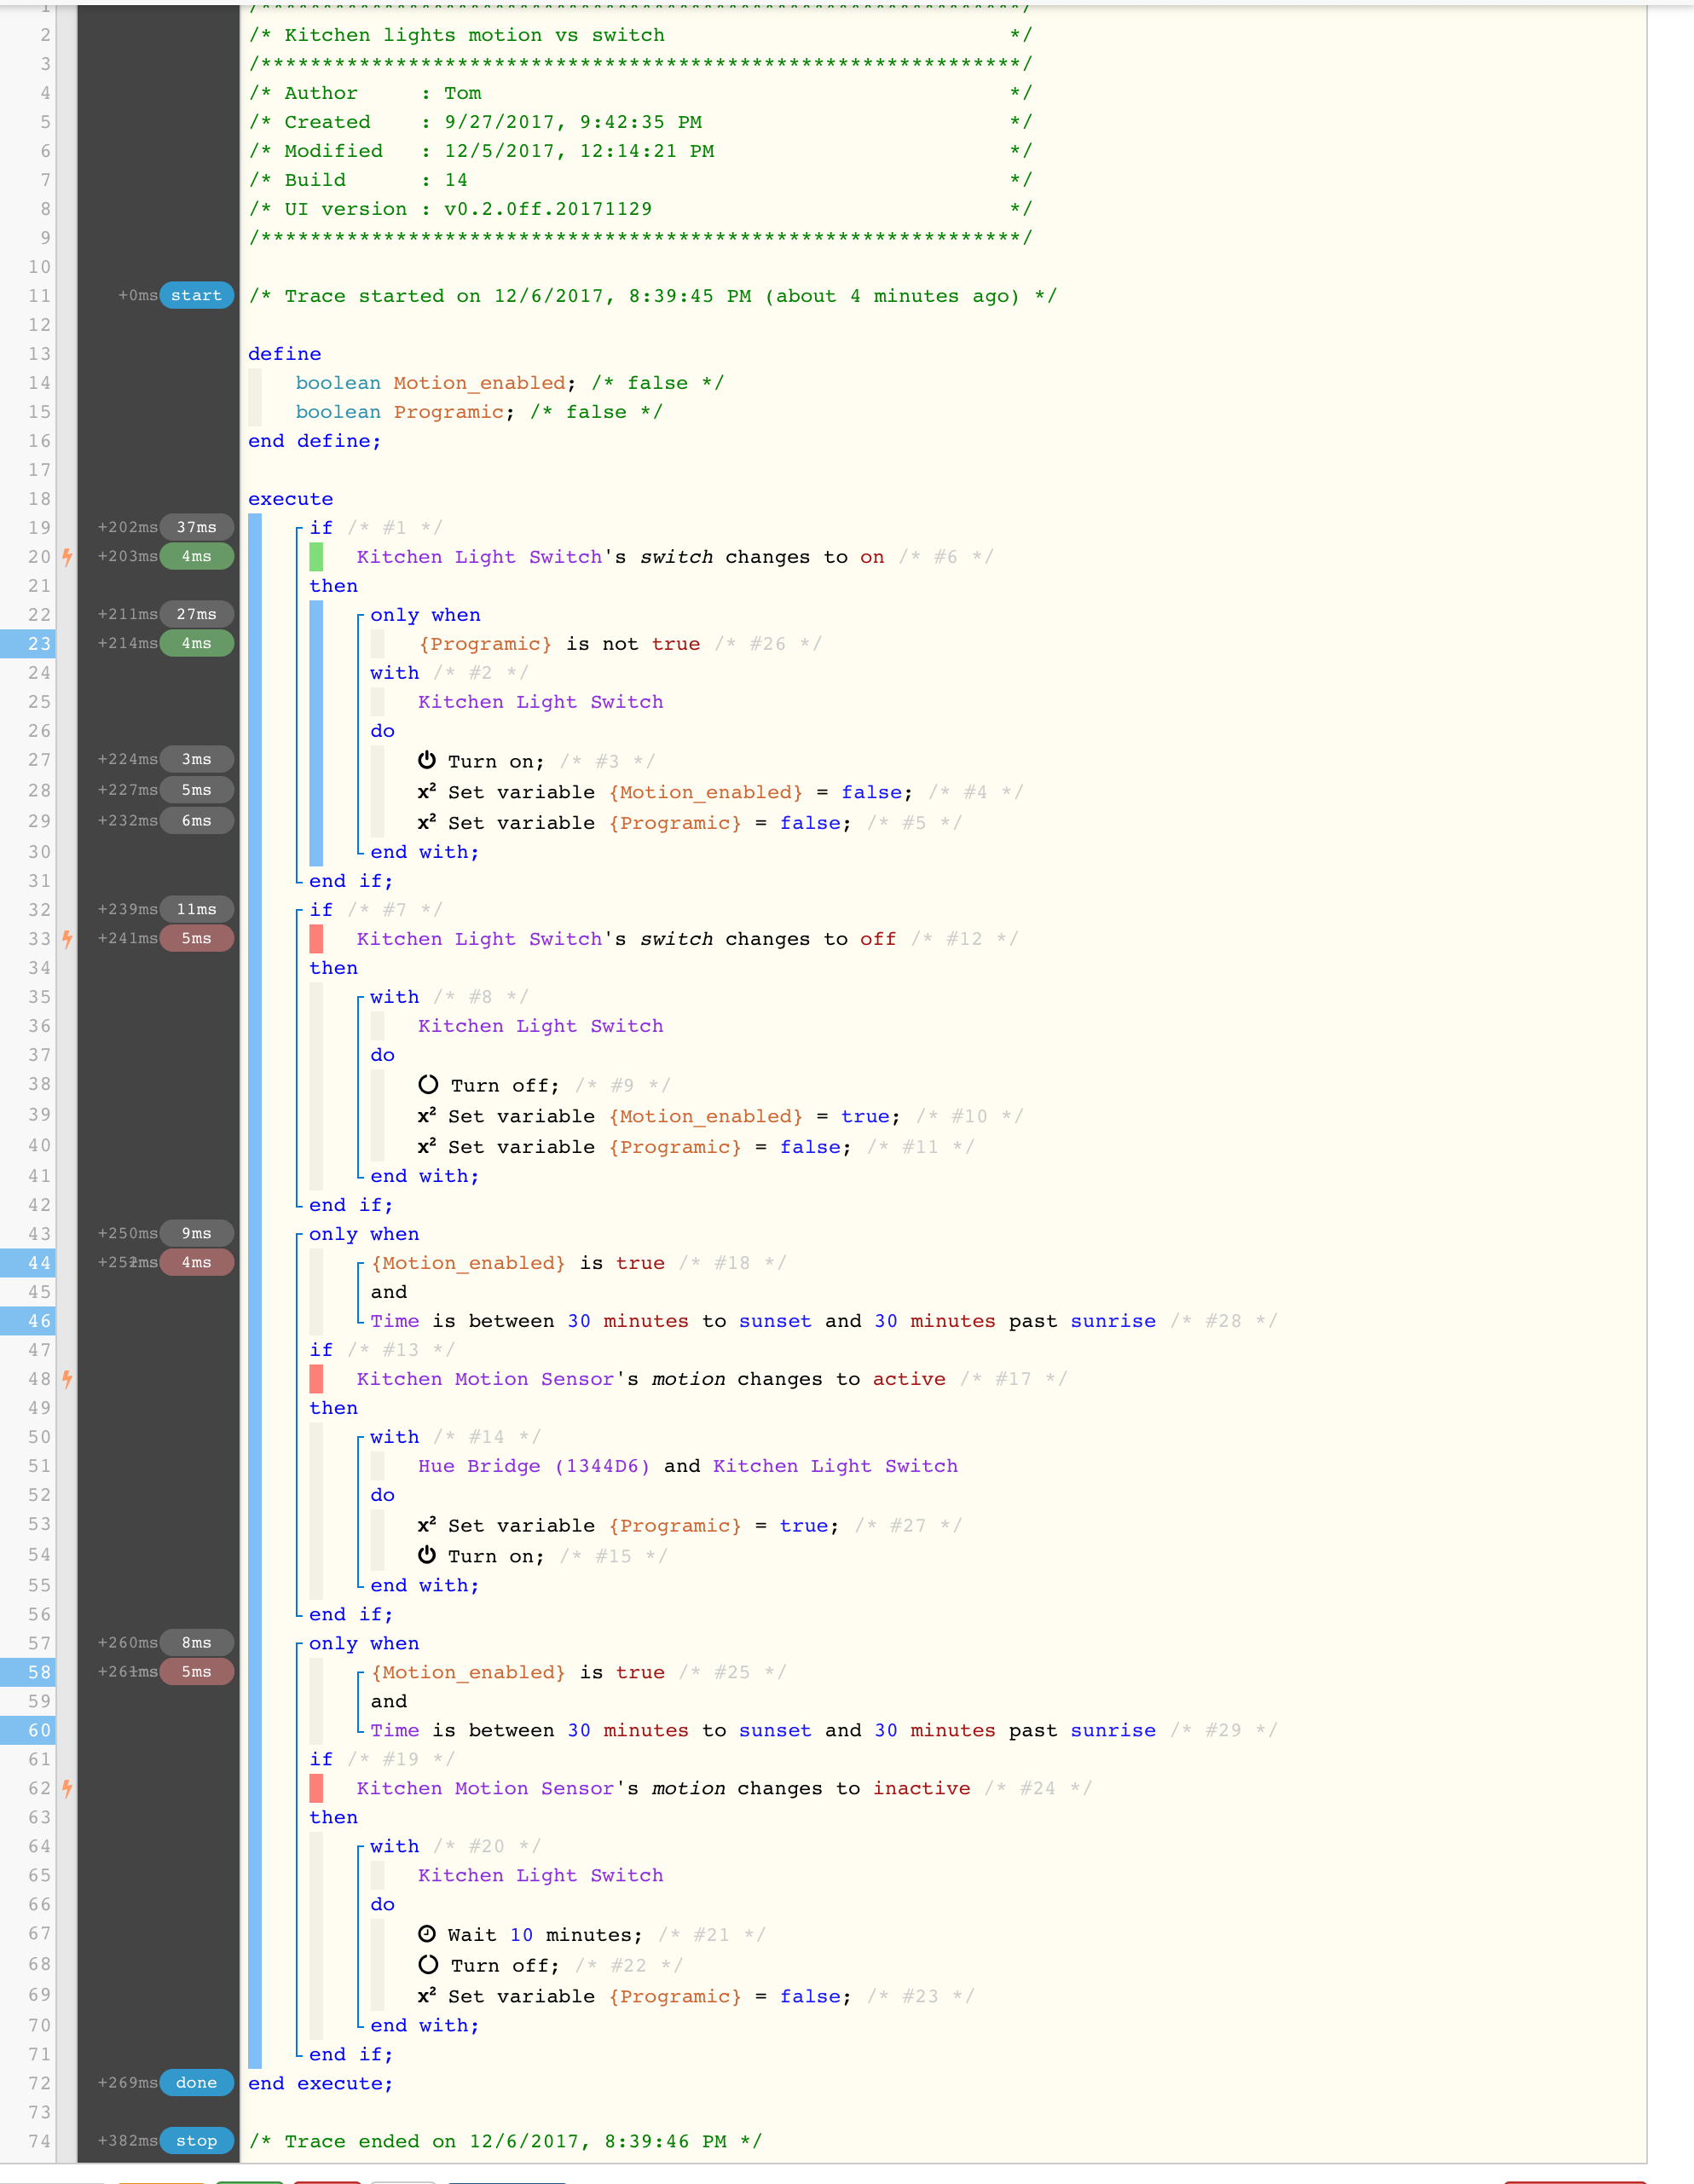Click the green condition indicator for switch changes to on

click(316, 557)
